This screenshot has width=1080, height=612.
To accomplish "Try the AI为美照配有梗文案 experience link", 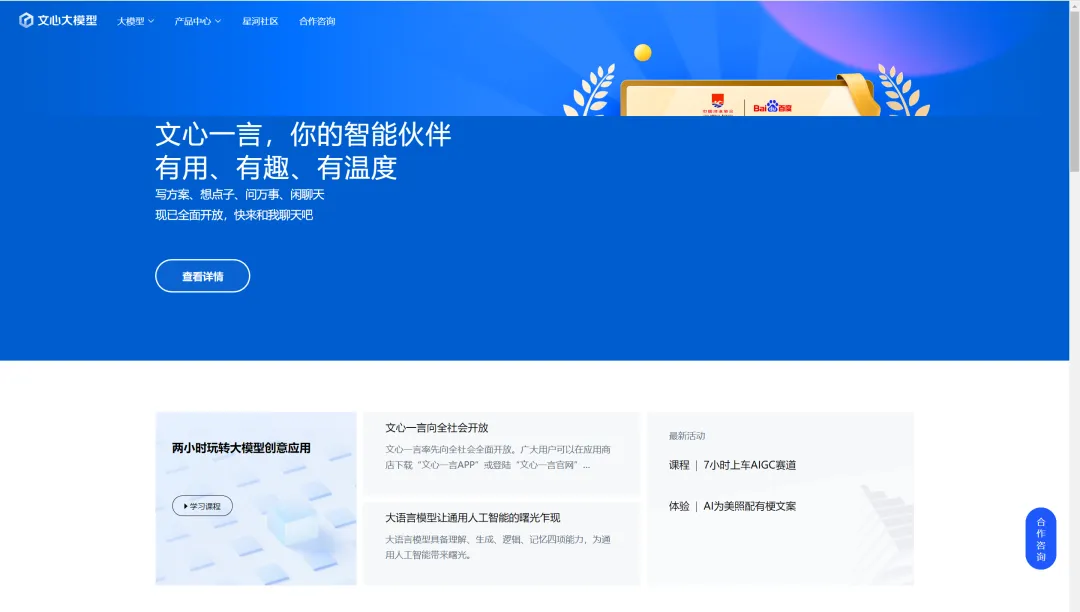I will (749, 506).
